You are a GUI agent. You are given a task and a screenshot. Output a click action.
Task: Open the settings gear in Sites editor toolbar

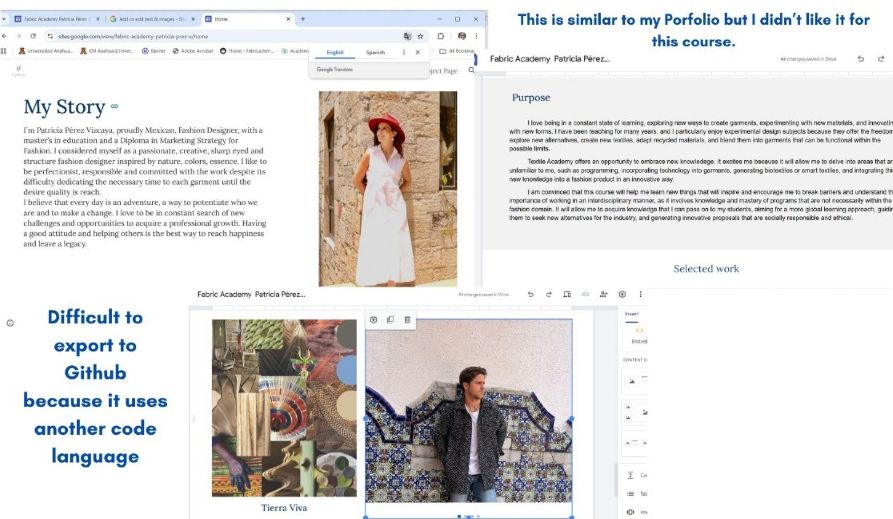(x=622, y=294)
